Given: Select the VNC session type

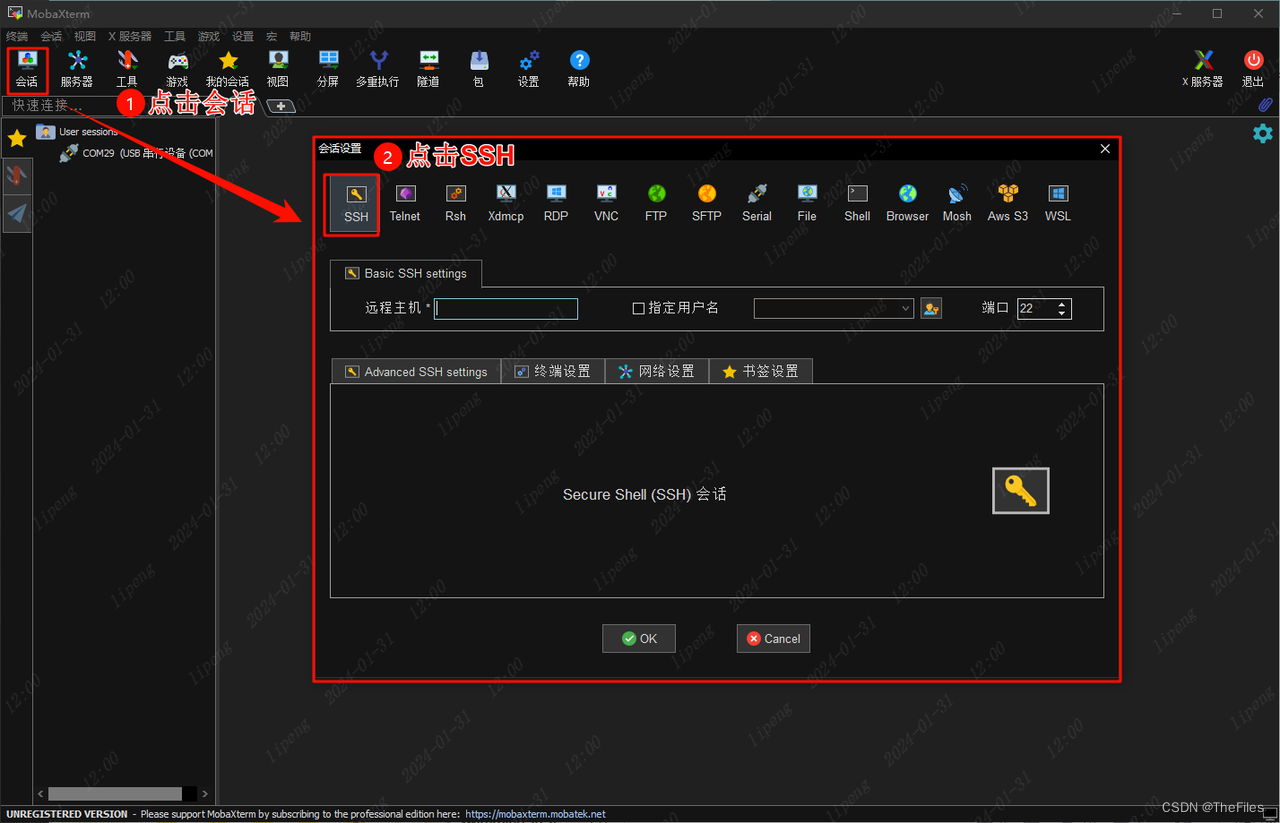Looking at the screenshot, I should 606,203.
